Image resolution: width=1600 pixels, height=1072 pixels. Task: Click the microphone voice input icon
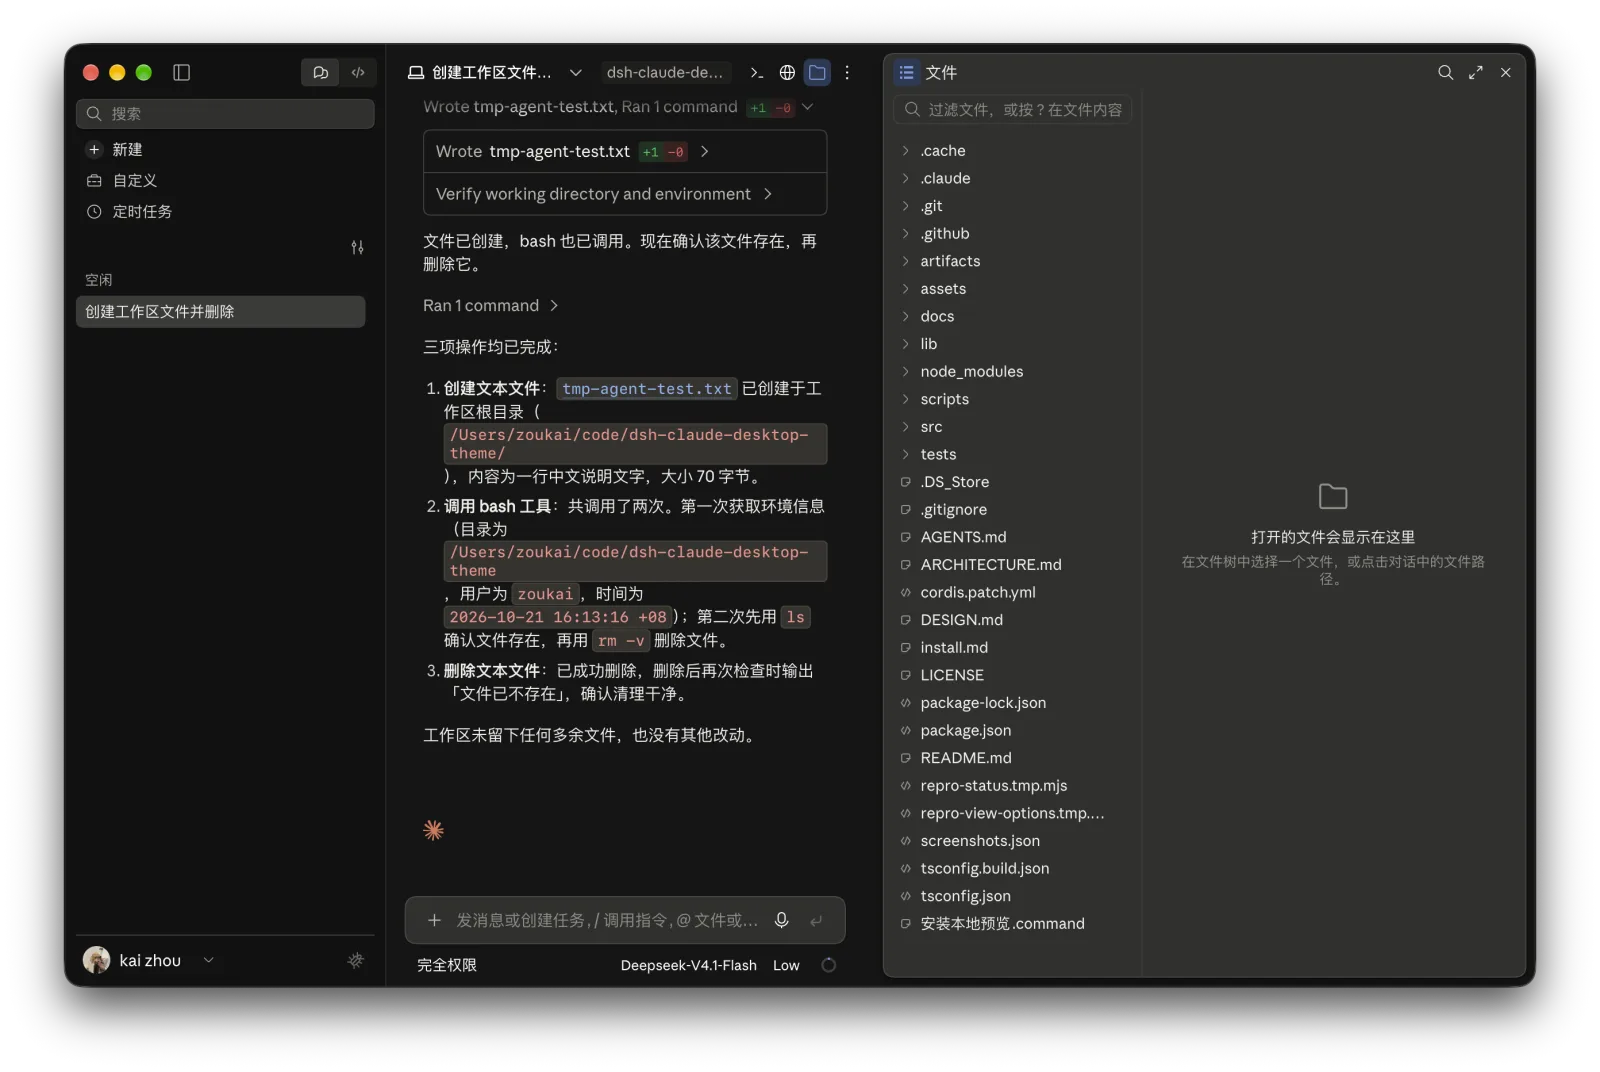click(x=782, y=920)
